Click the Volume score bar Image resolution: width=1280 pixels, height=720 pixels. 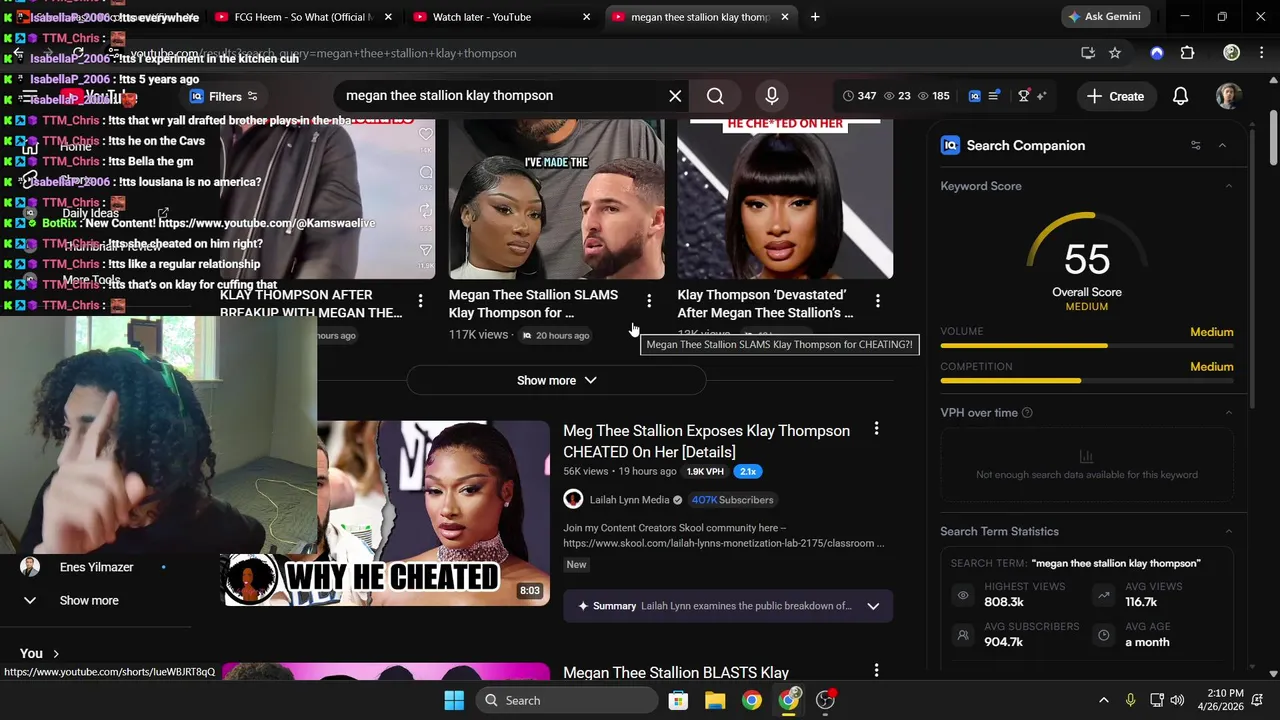point(1087,346)
